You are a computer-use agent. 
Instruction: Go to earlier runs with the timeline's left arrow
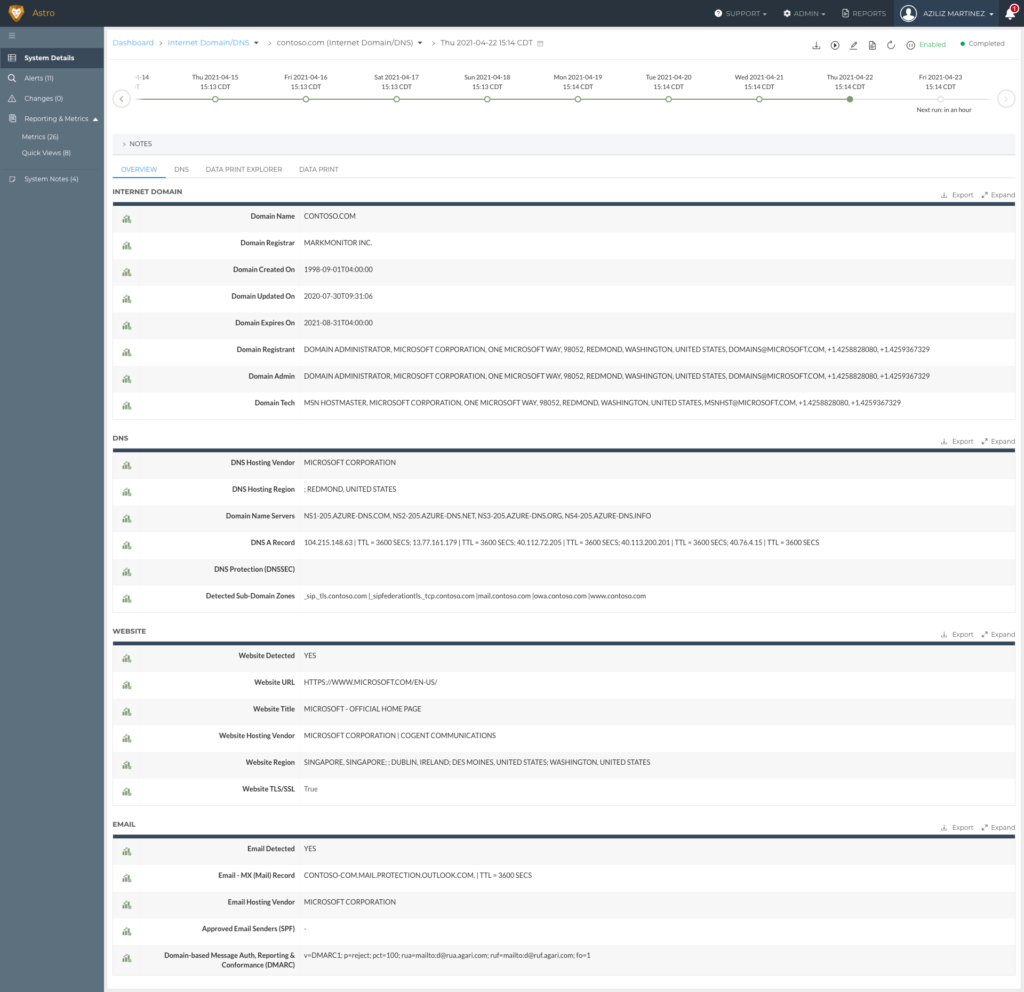click(x=121, y=99)
